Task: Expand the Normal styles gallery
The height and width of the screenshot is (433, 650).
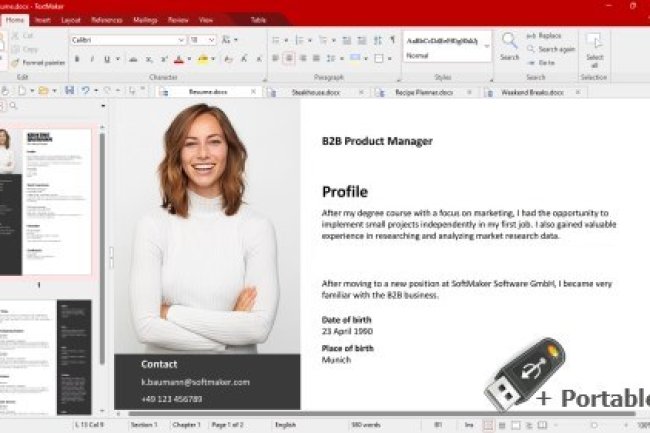Action: click(487, 46)
